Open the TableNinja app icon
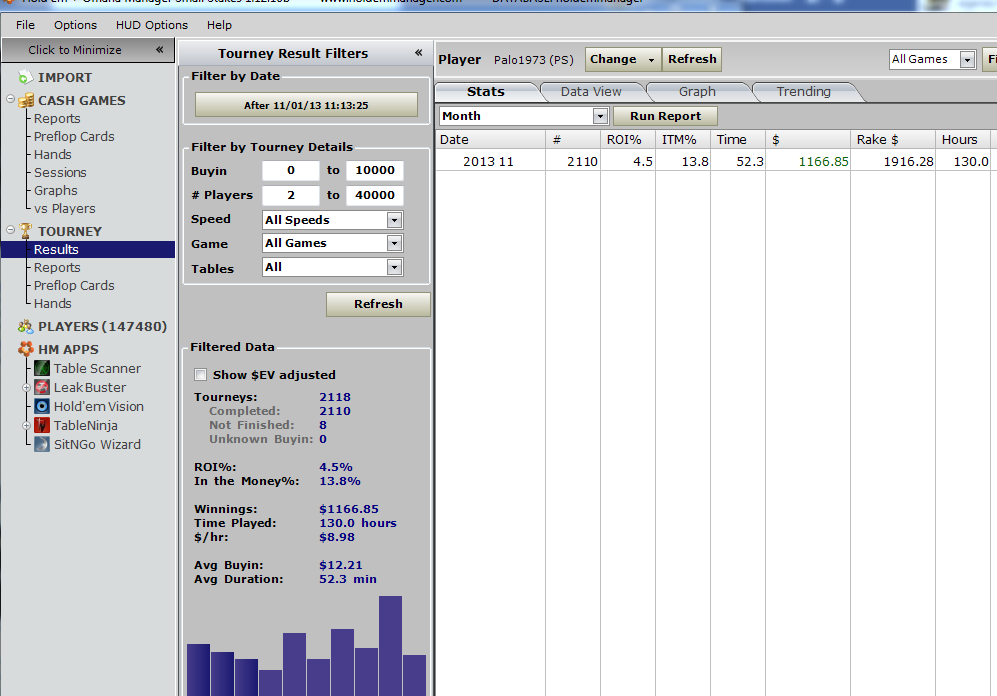The image size is (997, 696). click(42, 425)
